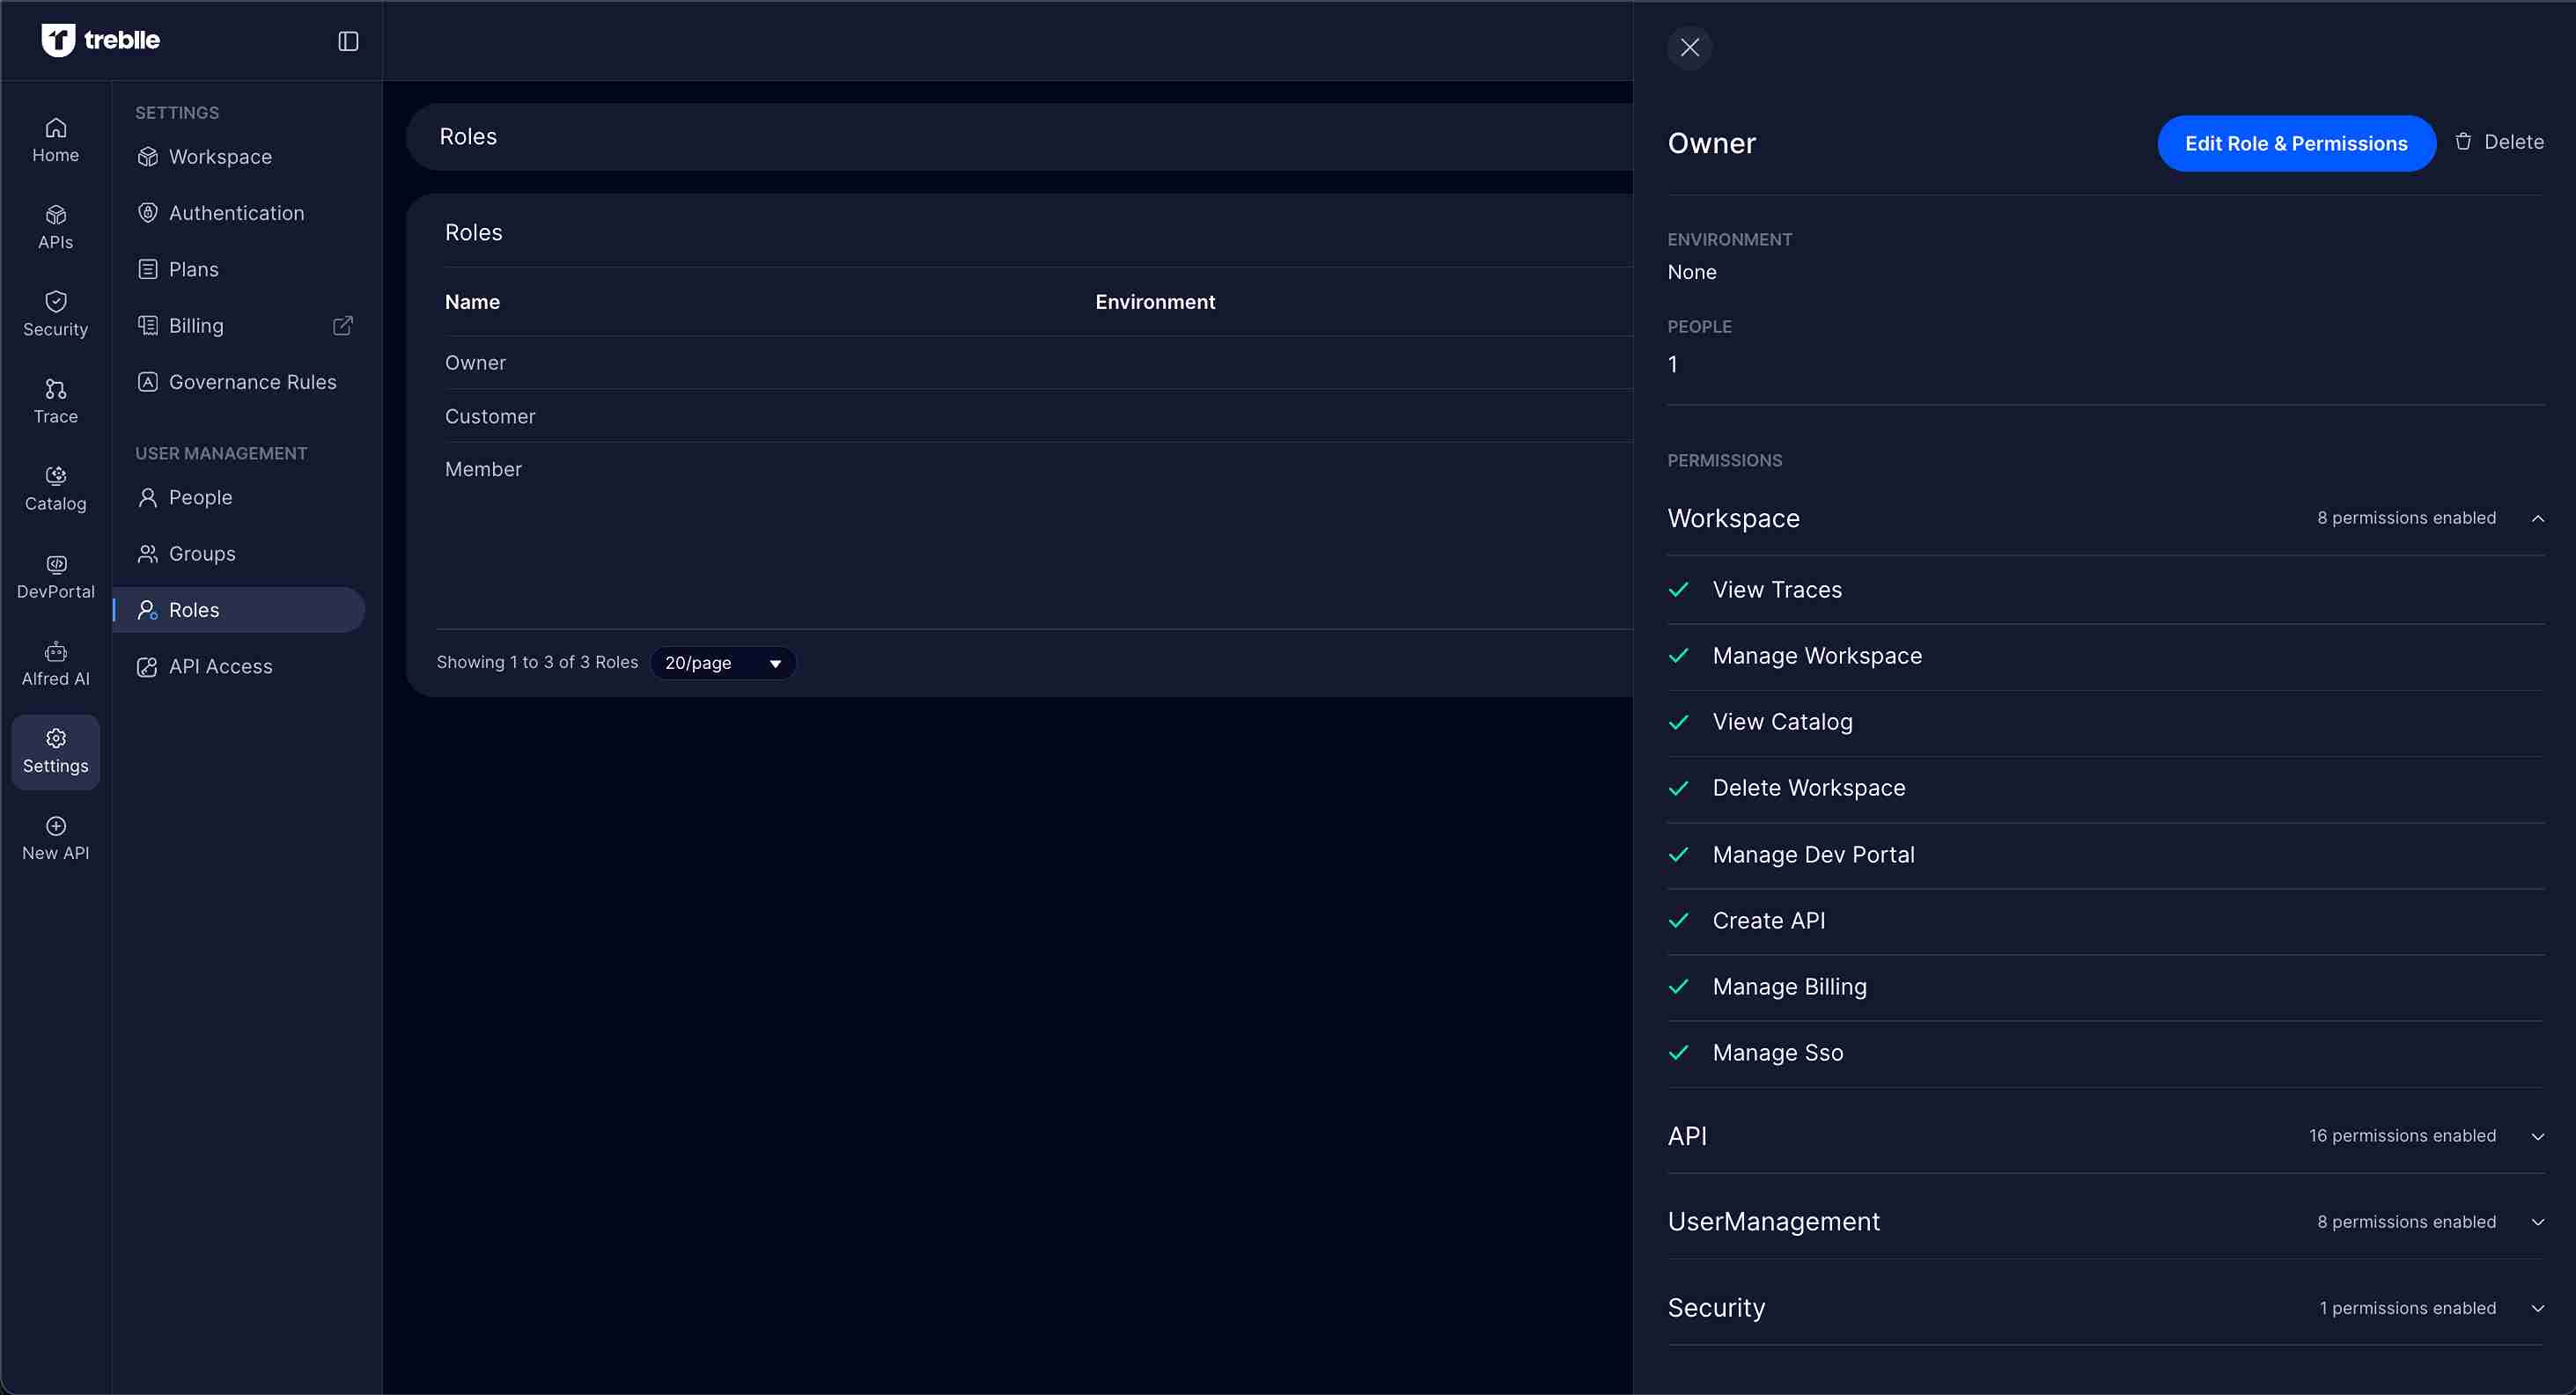Open the Alfred AI sidebar icon
Viewport: 2576px width, 1395px height.
click(56, 664)
